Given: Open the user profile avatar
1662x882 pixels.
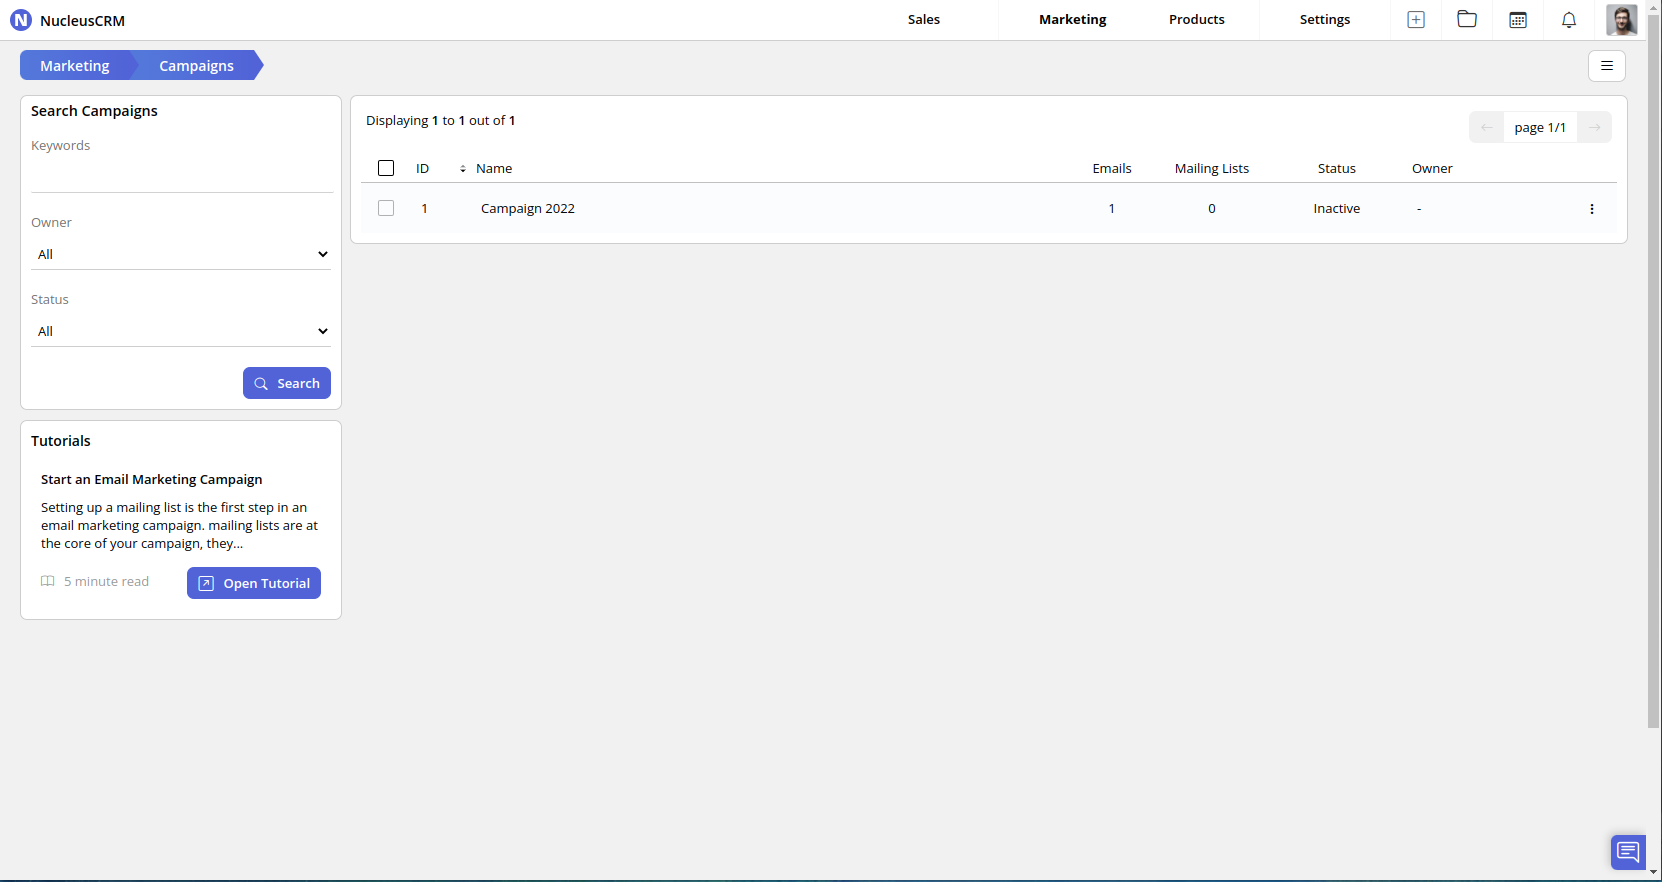Looking at the screenshot, I should pyautogui.click(x=1621, y=20).
